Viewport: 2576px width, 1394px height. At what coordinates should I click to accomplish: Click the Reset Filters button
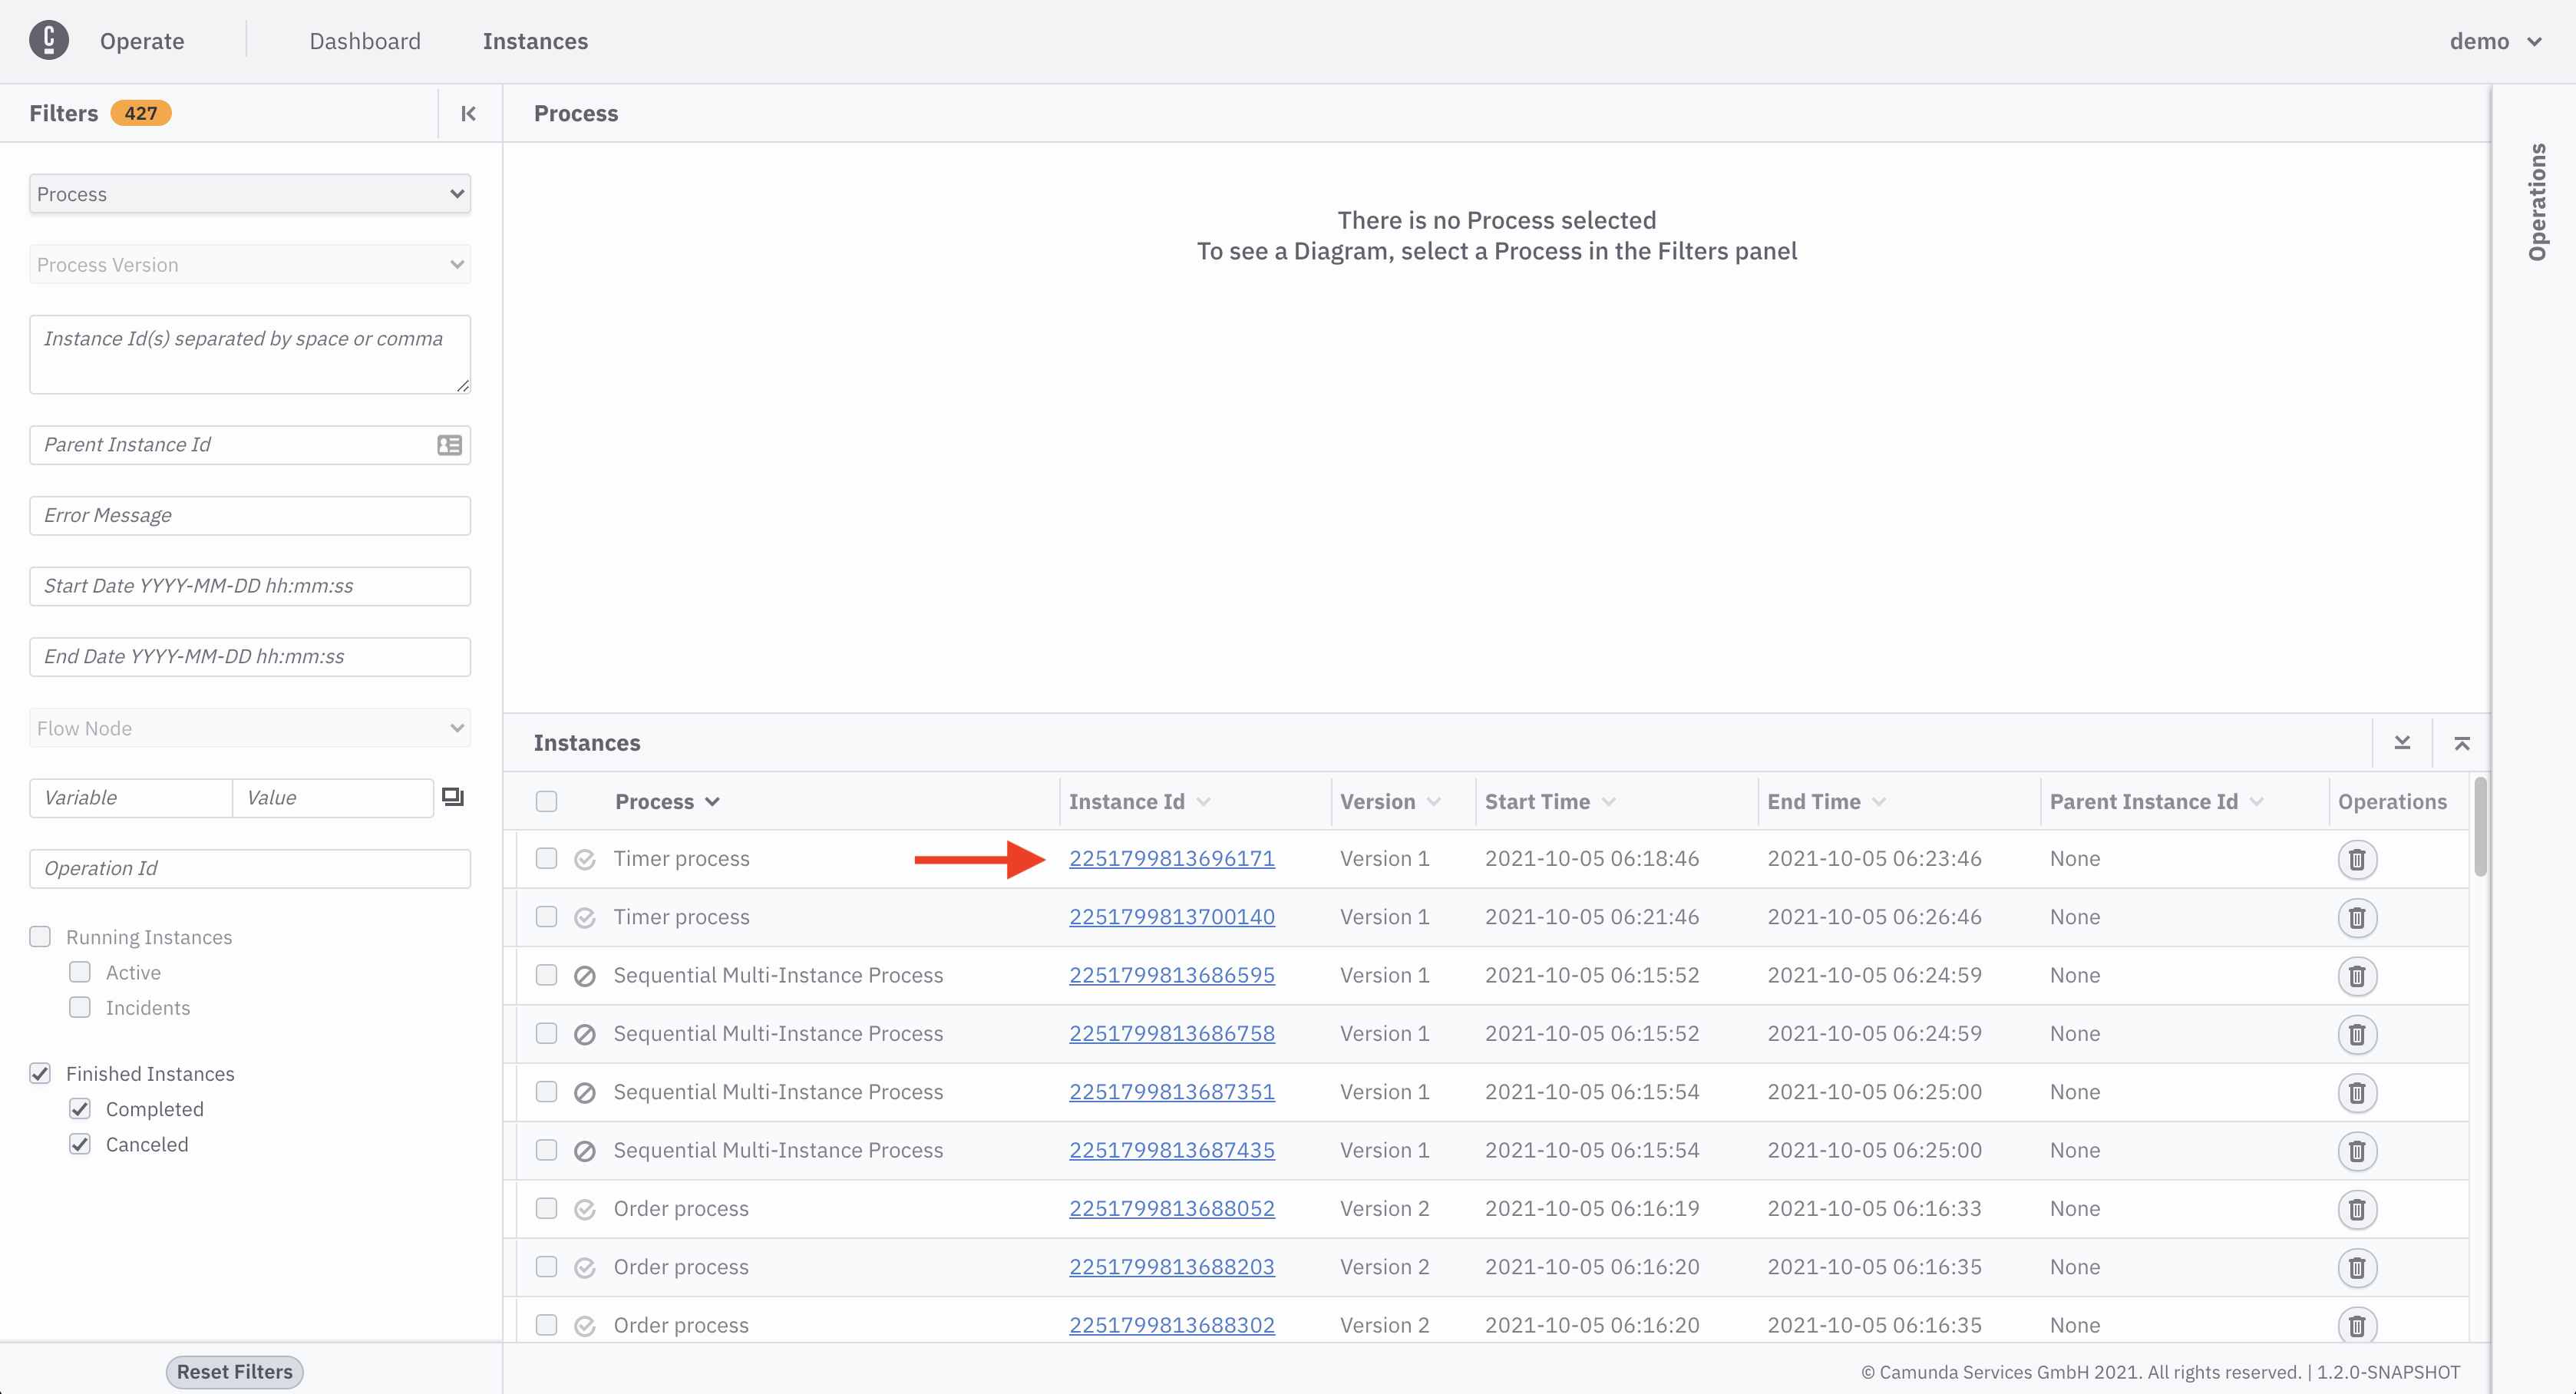[233, 1370]
